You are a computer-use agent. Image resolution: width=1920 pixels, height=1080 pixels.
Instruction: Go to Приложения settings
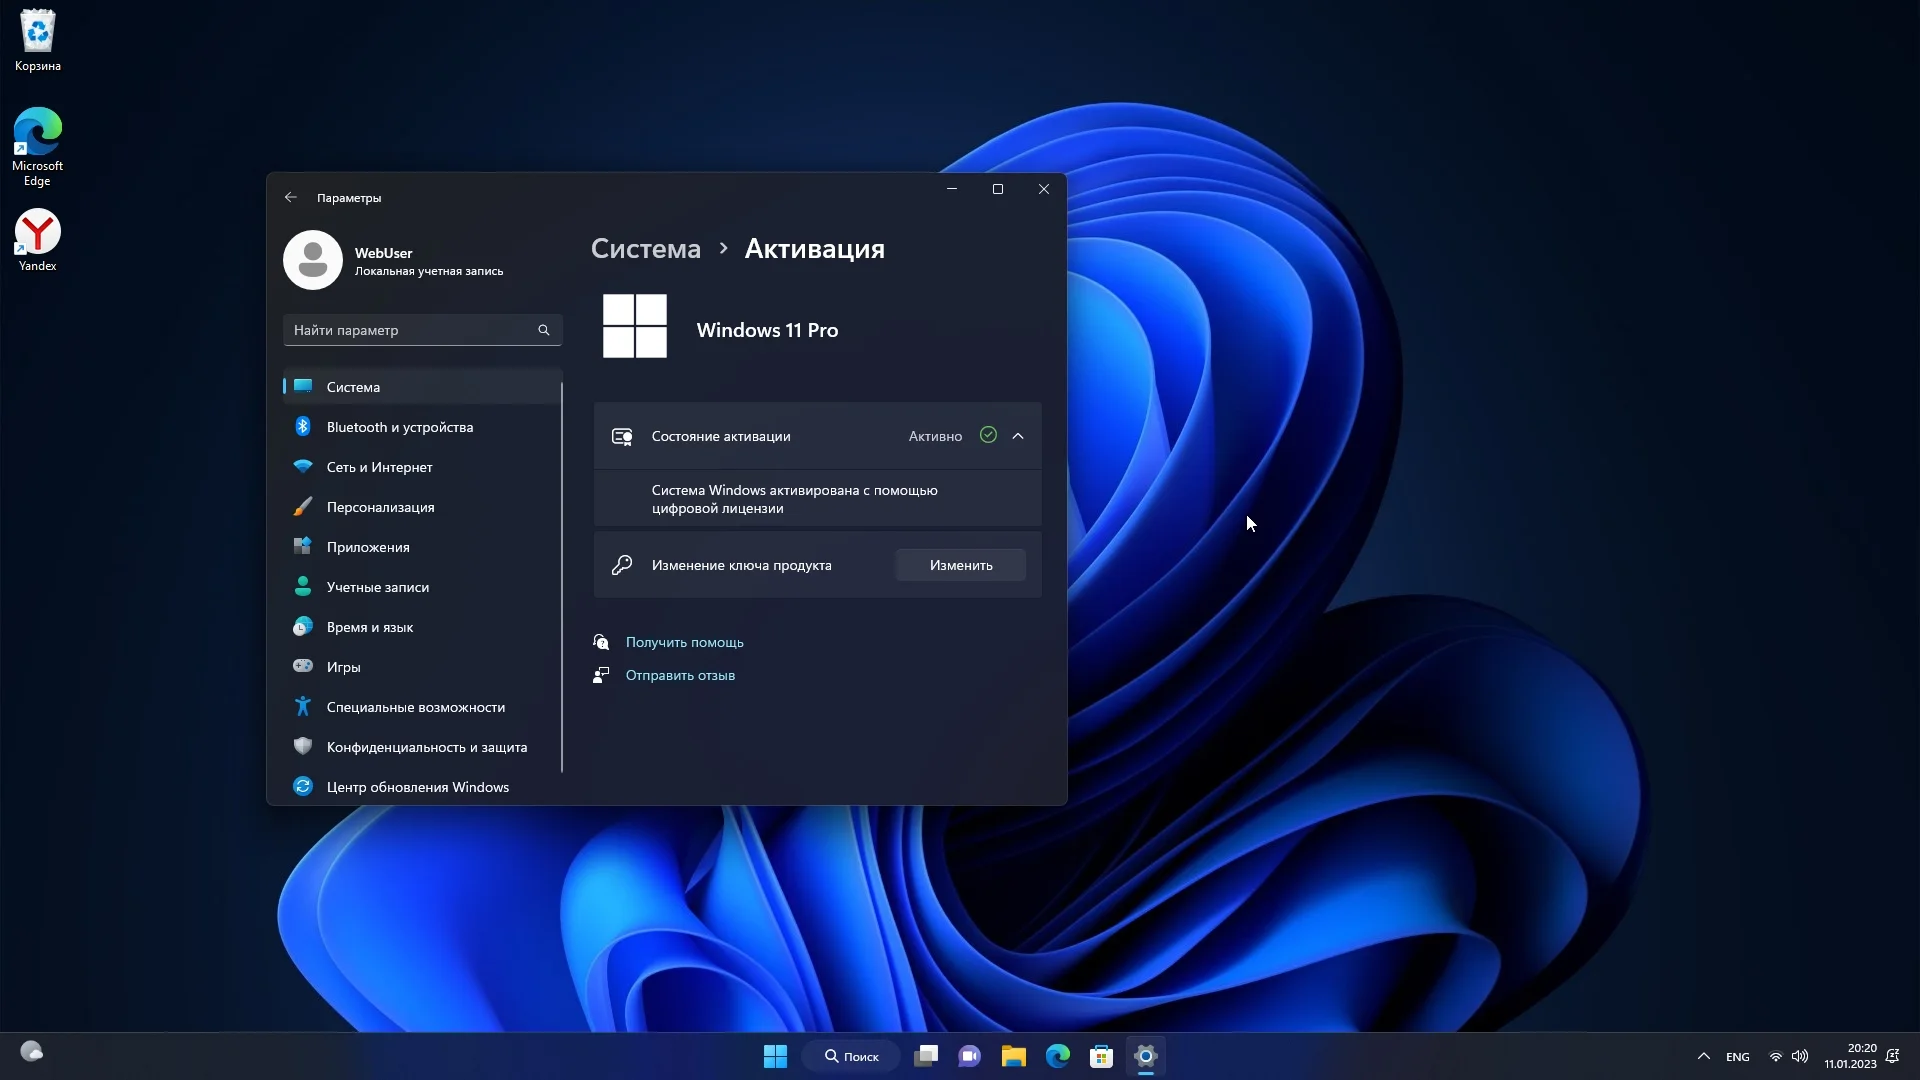[367, 547]
